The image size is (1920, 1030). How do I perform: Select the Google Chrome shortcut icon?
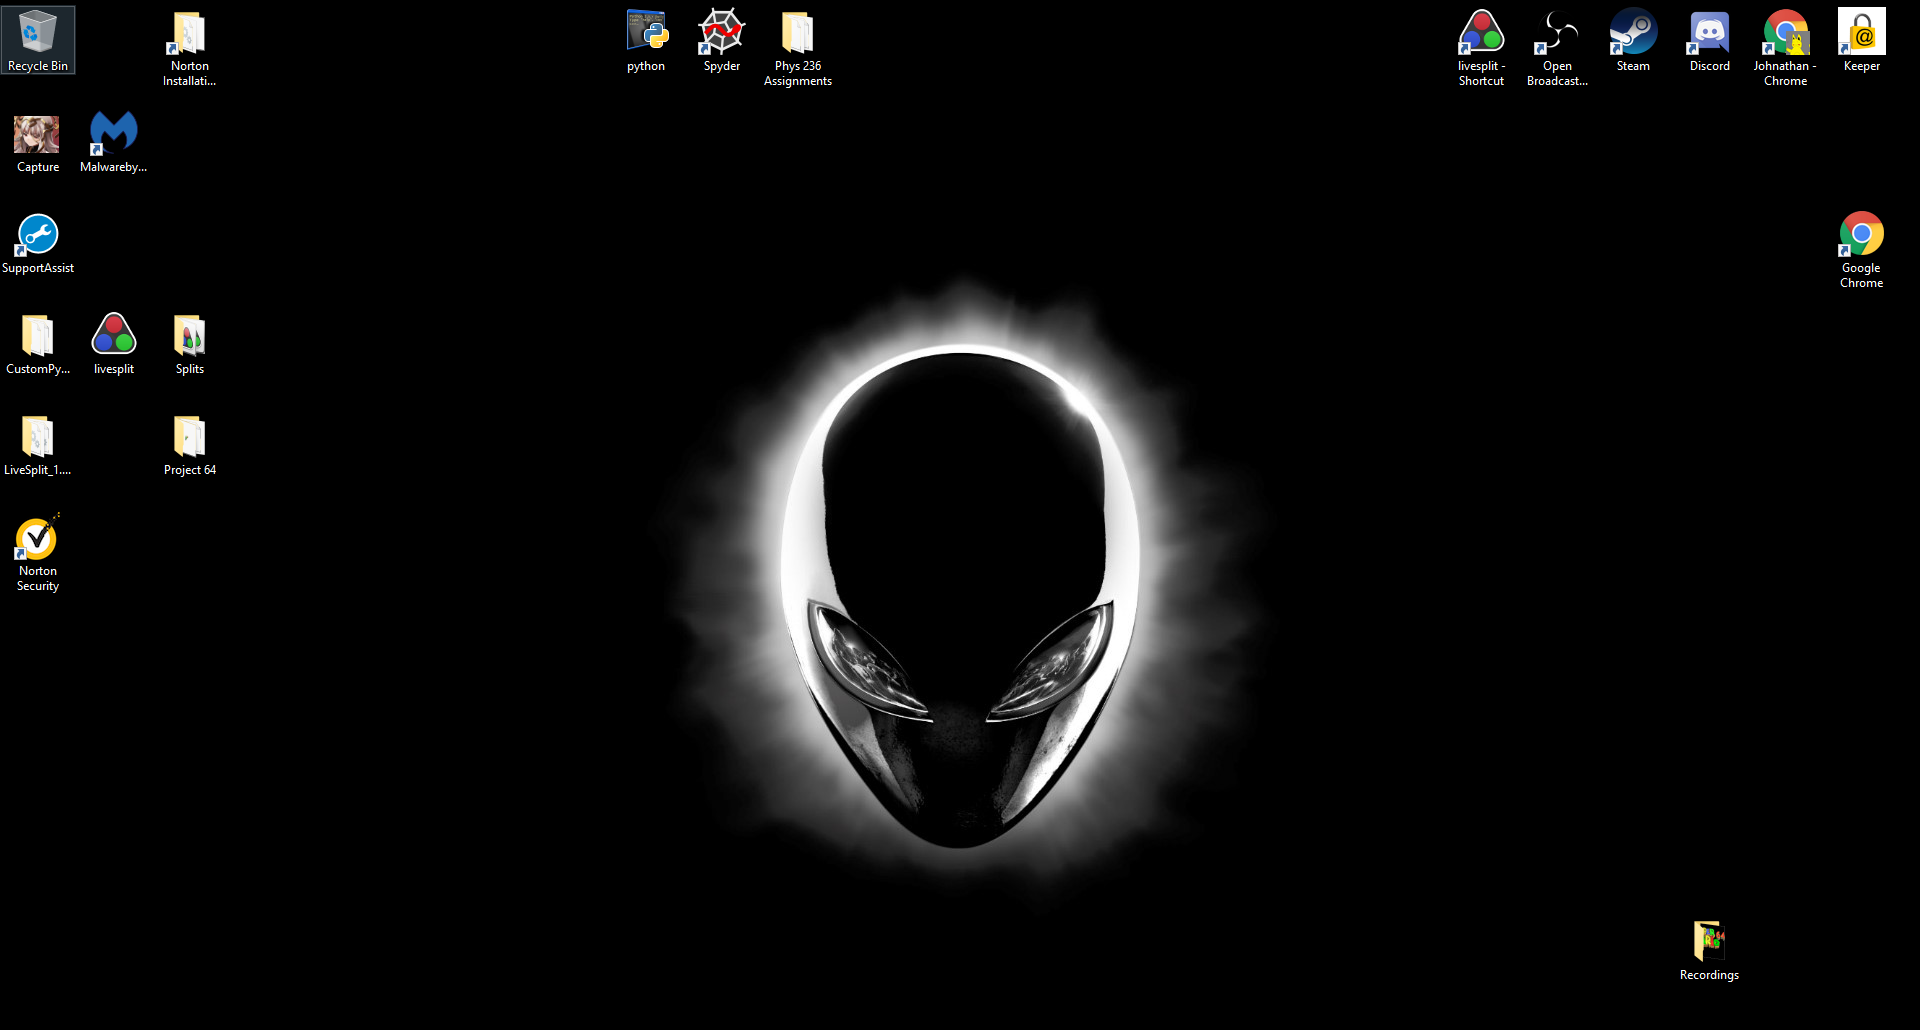1861,250
